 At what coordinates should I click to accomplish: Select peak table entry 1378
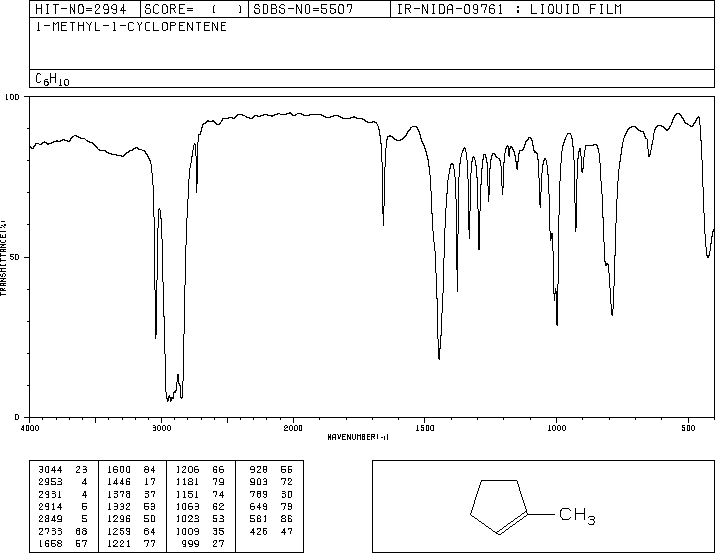point(131,494)
